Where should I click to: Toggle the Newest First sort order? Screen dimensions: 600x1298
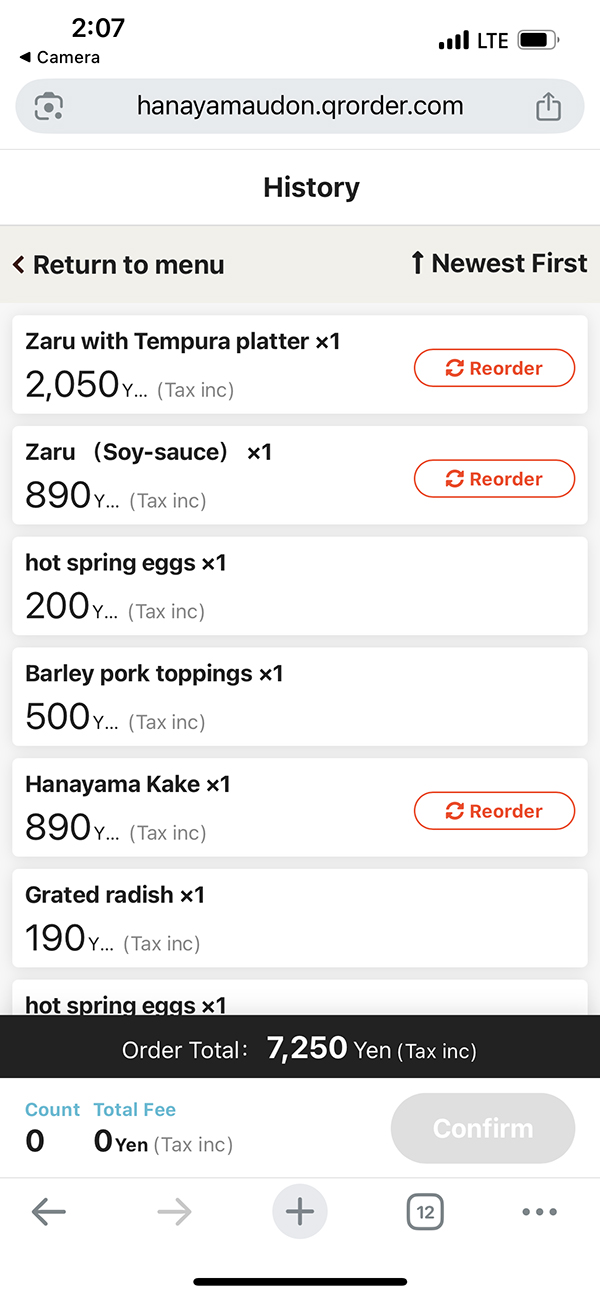coord(498,263)
